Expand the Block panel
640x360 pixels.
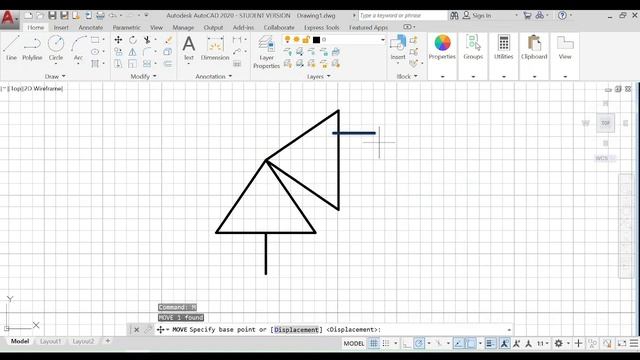click(x=407, y=76)
